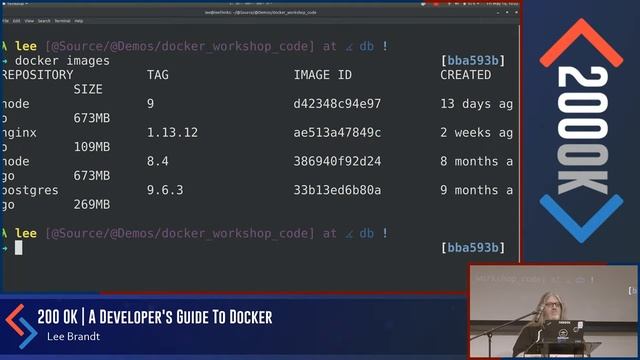Viewport: 640px width, 360px height.
Task: Click the tag 9.6.3 for postgres
Action: pos(165,190)
